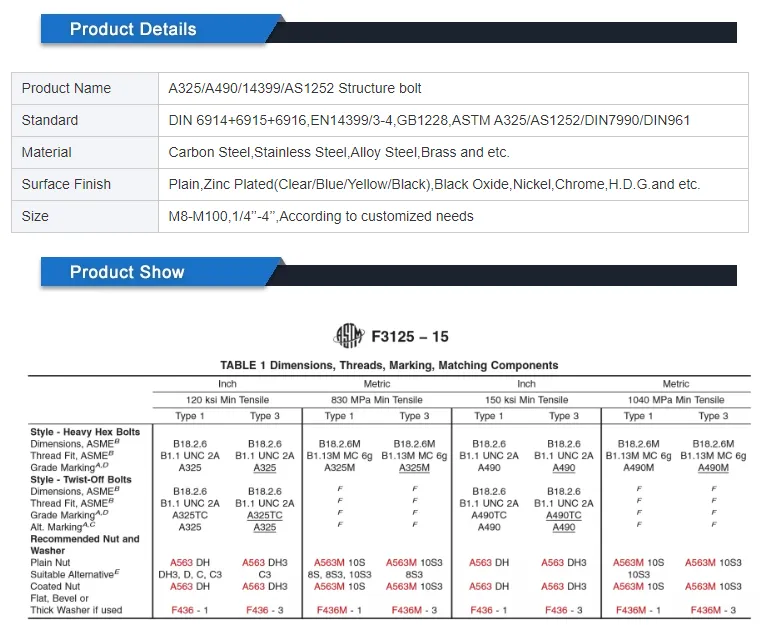The image size is (772, 625).
Task: Click the ASTM logo beside F3125 – 15
Action: point(349,336)
